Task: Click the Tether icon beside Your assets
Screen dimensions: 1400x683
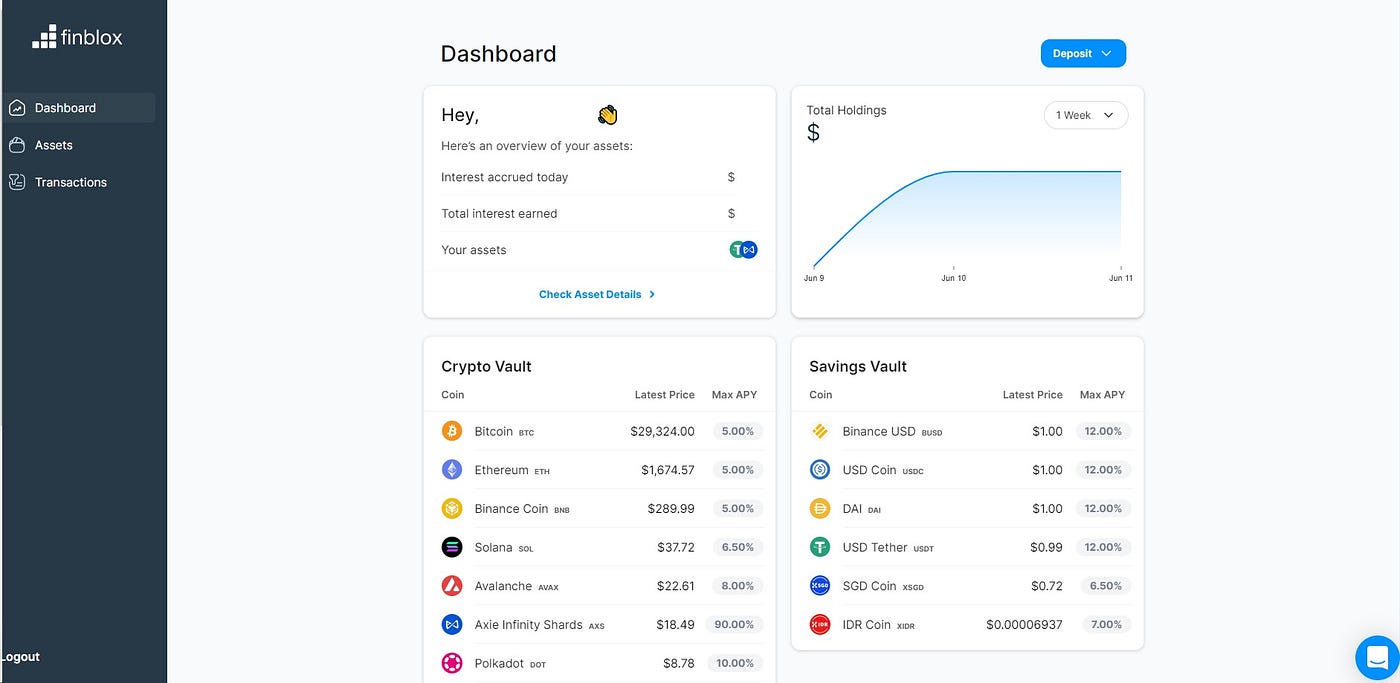Action: coord(737,250)
